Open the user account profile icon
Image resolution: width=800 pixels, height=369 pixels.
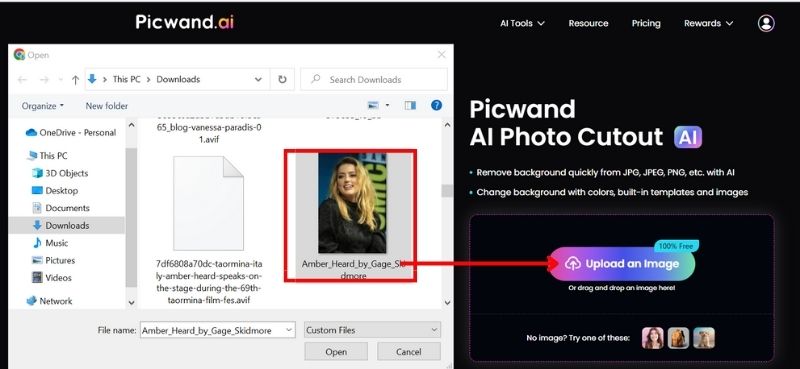point(766,23)
